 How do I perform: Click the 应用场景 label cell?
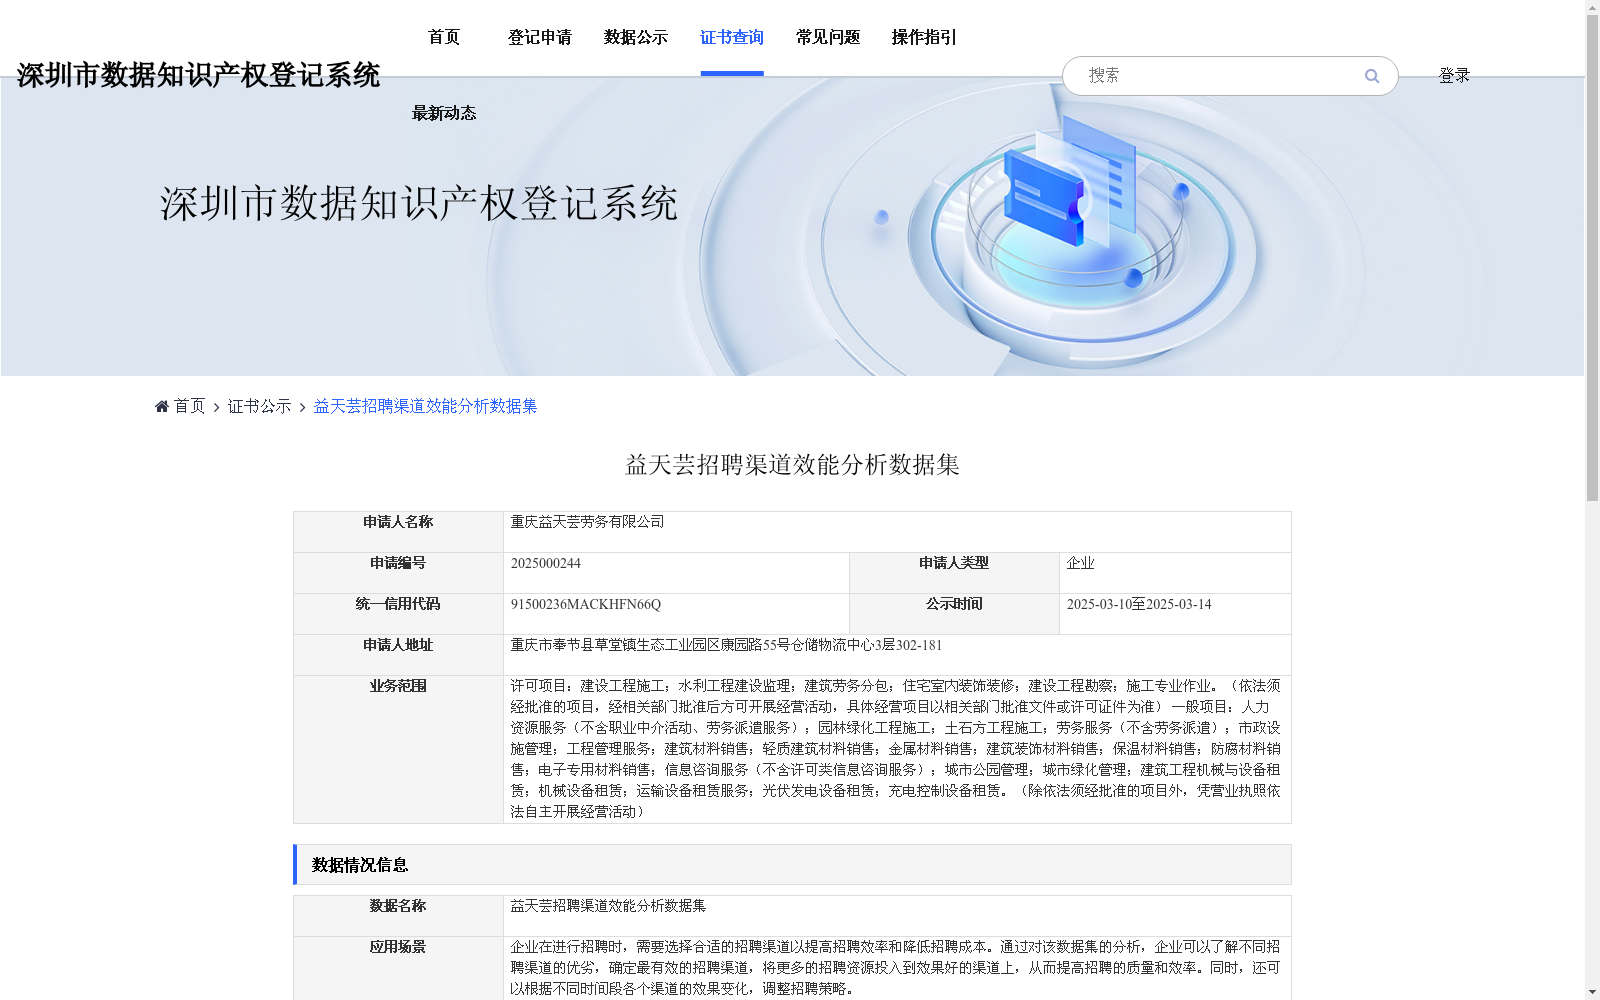(398, 968)
